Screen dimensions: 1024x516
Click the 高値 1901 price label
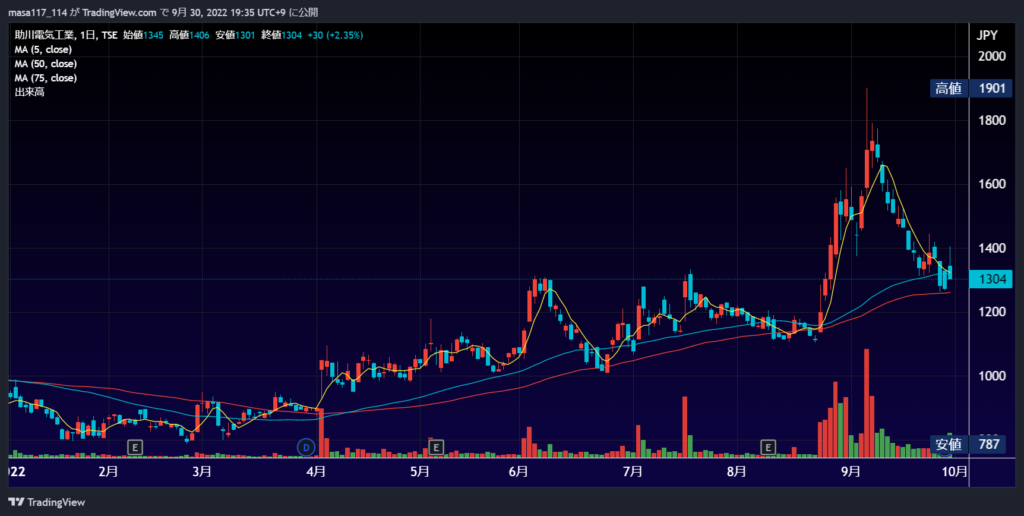[x=971, y=88]
